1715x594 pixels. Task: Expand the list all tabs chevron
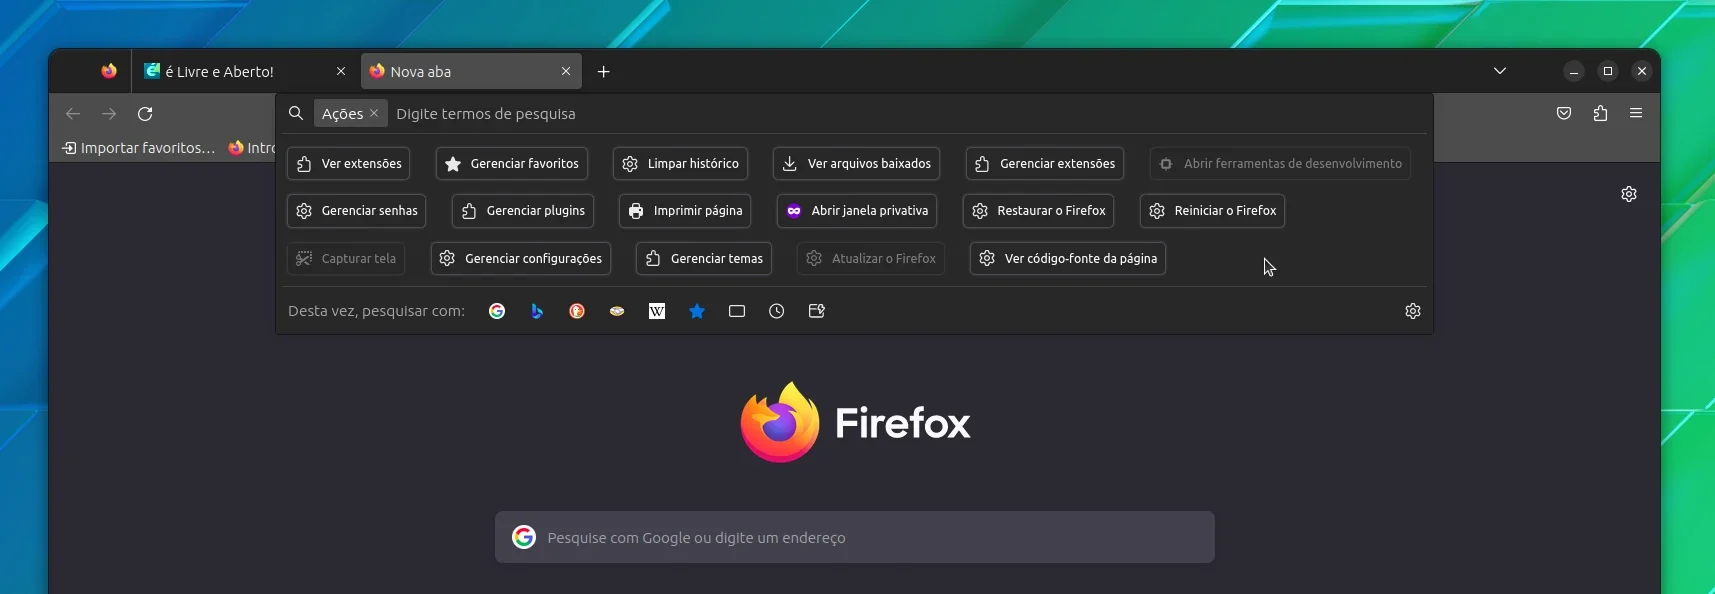pos(1500,71)
